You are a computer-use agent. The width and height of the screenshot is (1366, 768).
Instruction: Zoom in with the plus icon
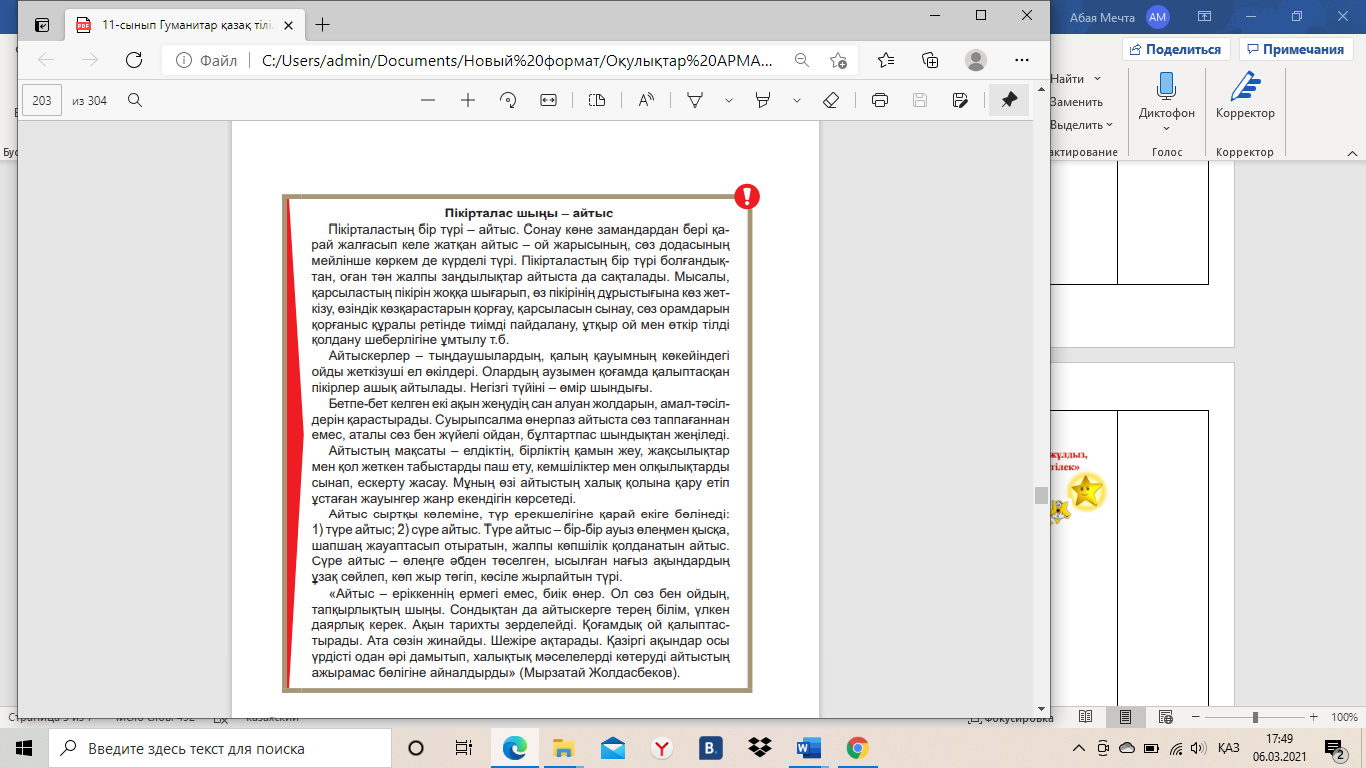[467, 100]
